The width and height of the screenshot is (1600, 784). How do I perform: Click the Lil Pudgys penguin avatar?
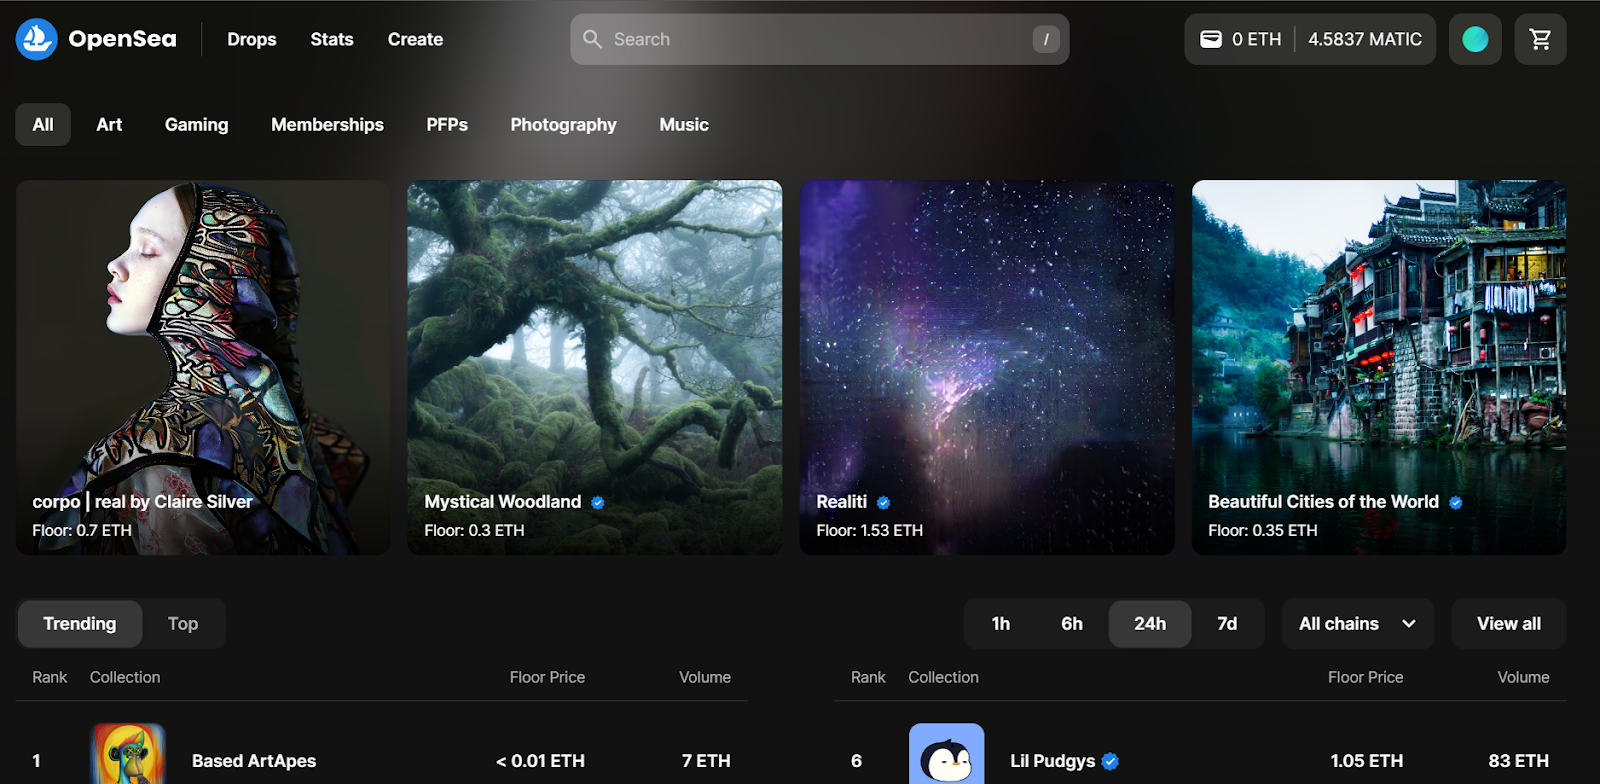(x=946, y=755)
